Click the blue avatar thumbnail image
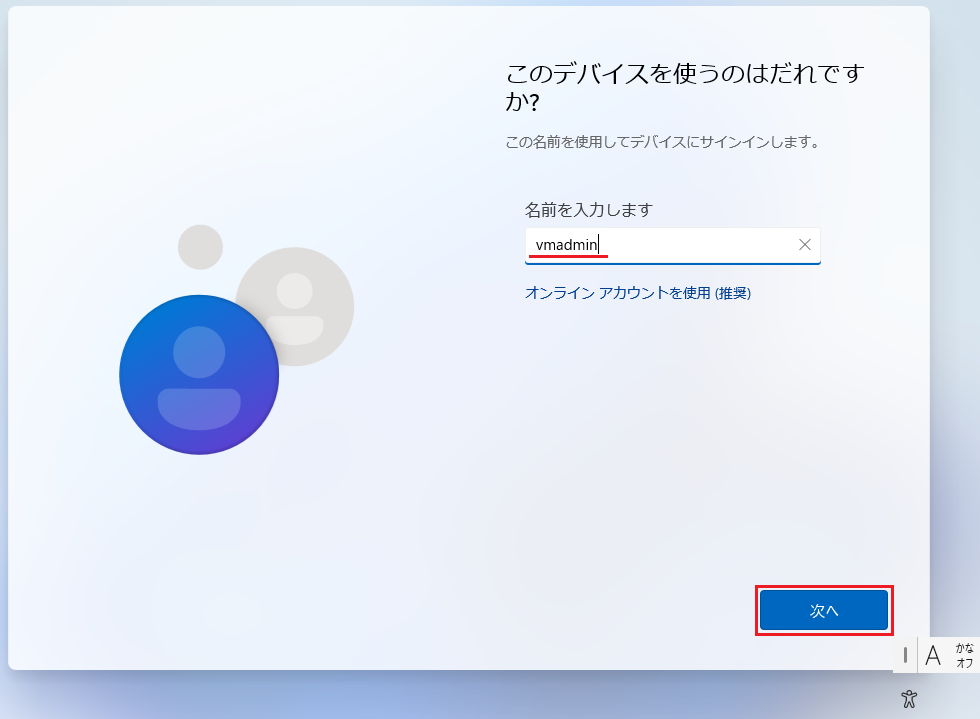Screen dimensions: 980x719 point(199,374)
